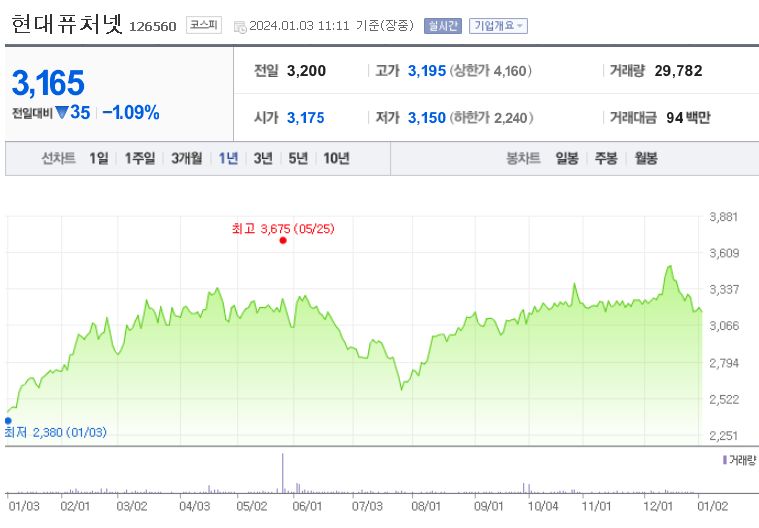Click the 거래대금 value 94 백만
The height and width of the screenshot is (528, 759).
688,118
